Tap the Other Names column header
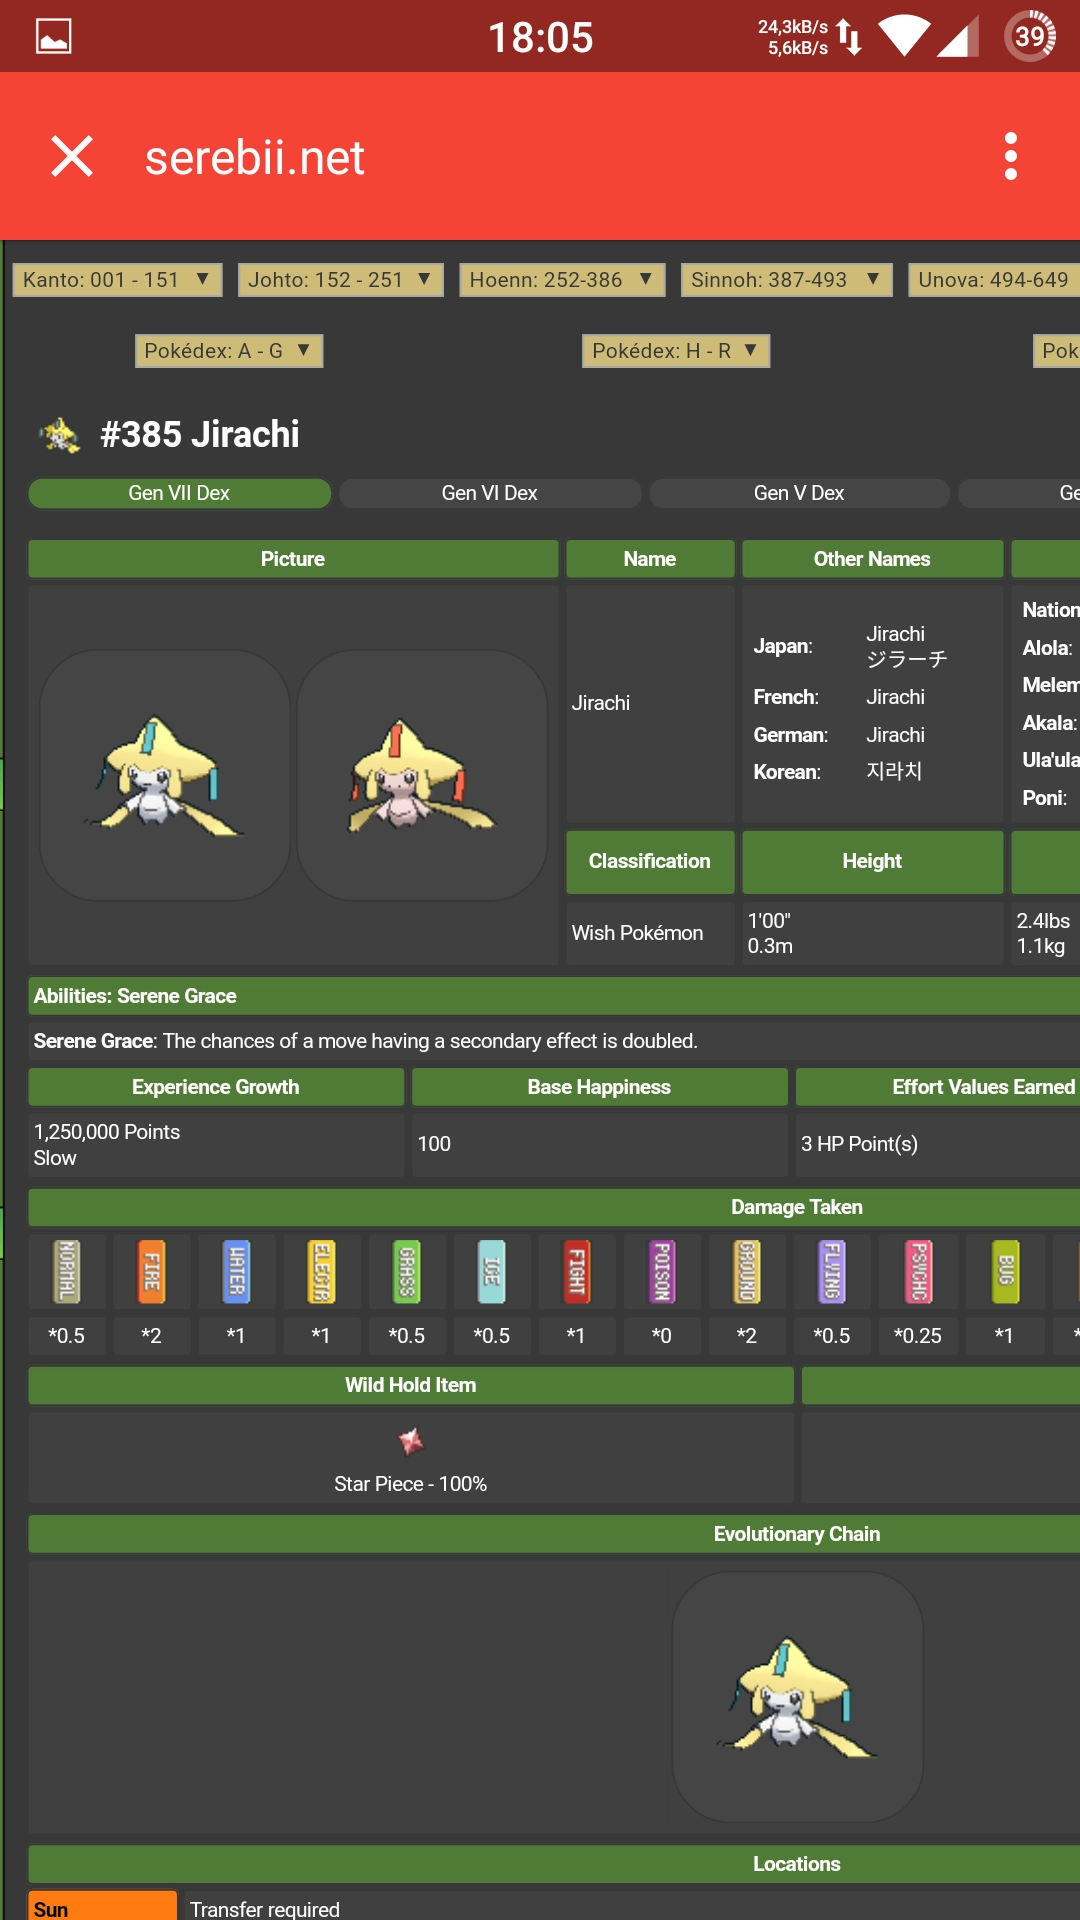 point(872,559)
